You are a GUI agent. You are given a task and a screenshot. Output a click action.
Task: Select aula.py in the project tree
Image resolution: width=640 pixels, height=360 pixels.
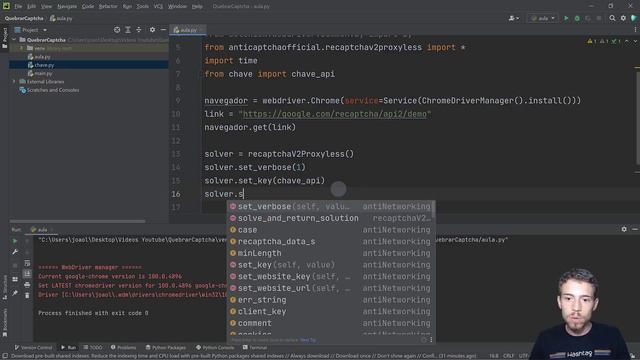39,57
